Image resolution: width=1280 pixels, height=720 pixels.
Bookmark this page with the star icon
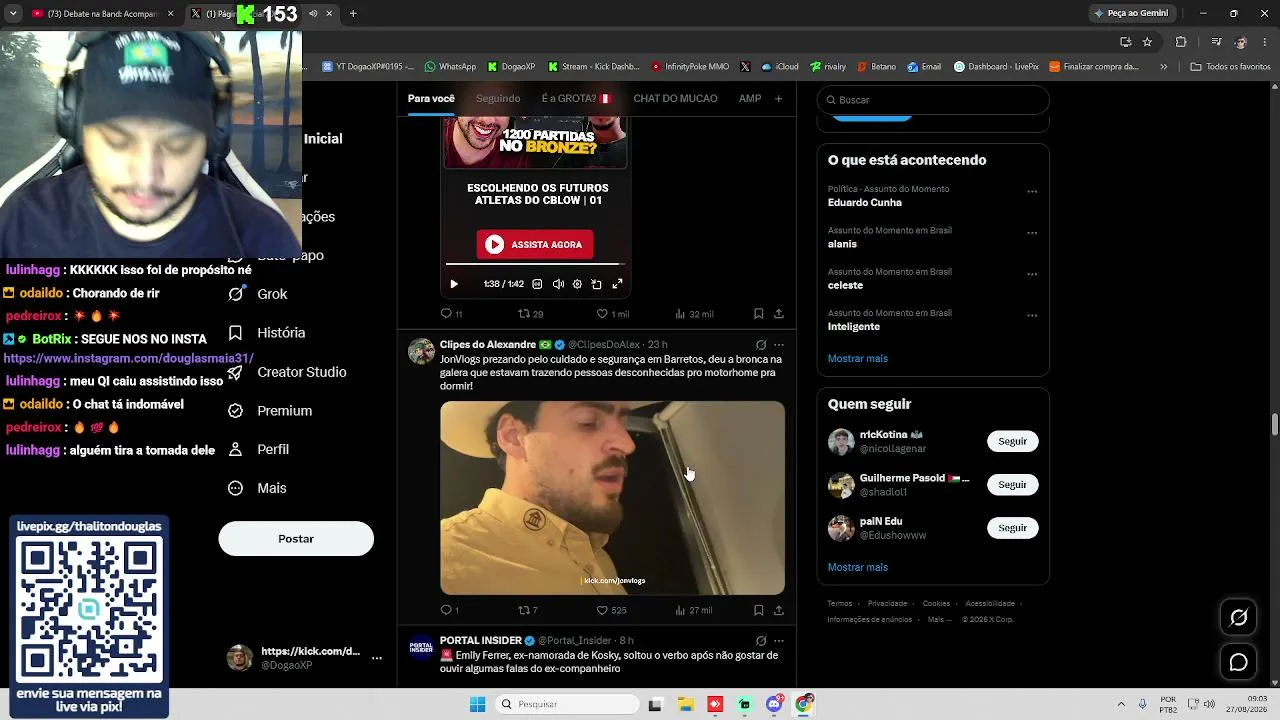[x=1147, y=42]
